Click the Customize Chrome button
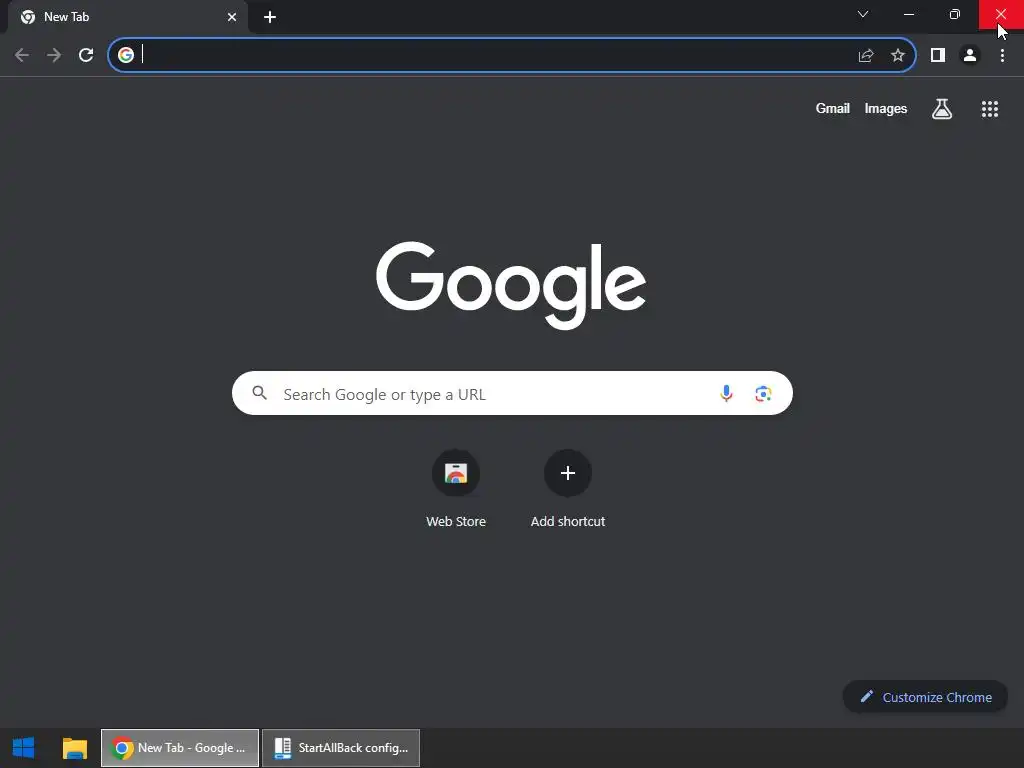Image resolution: width=1024 pixels, height=768 pixels. [925, 697]
